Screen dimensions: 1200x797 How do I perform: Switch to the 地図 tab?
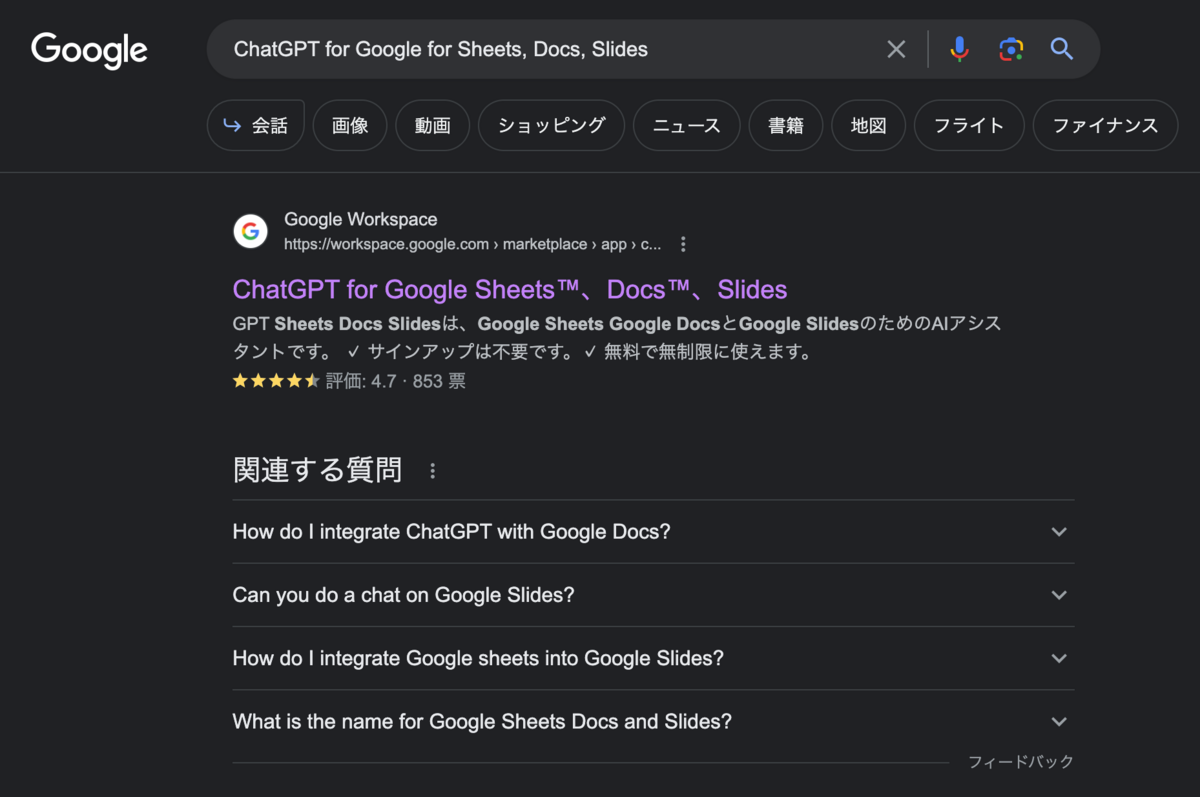coord(868,125)
